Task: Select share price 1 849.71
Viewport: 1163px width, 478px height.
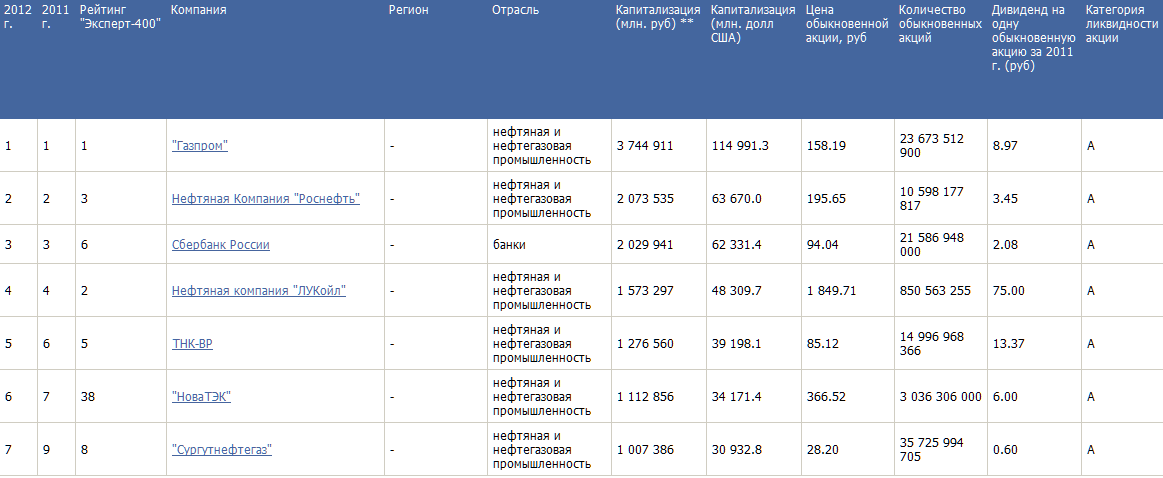Action: pos(831,291)
